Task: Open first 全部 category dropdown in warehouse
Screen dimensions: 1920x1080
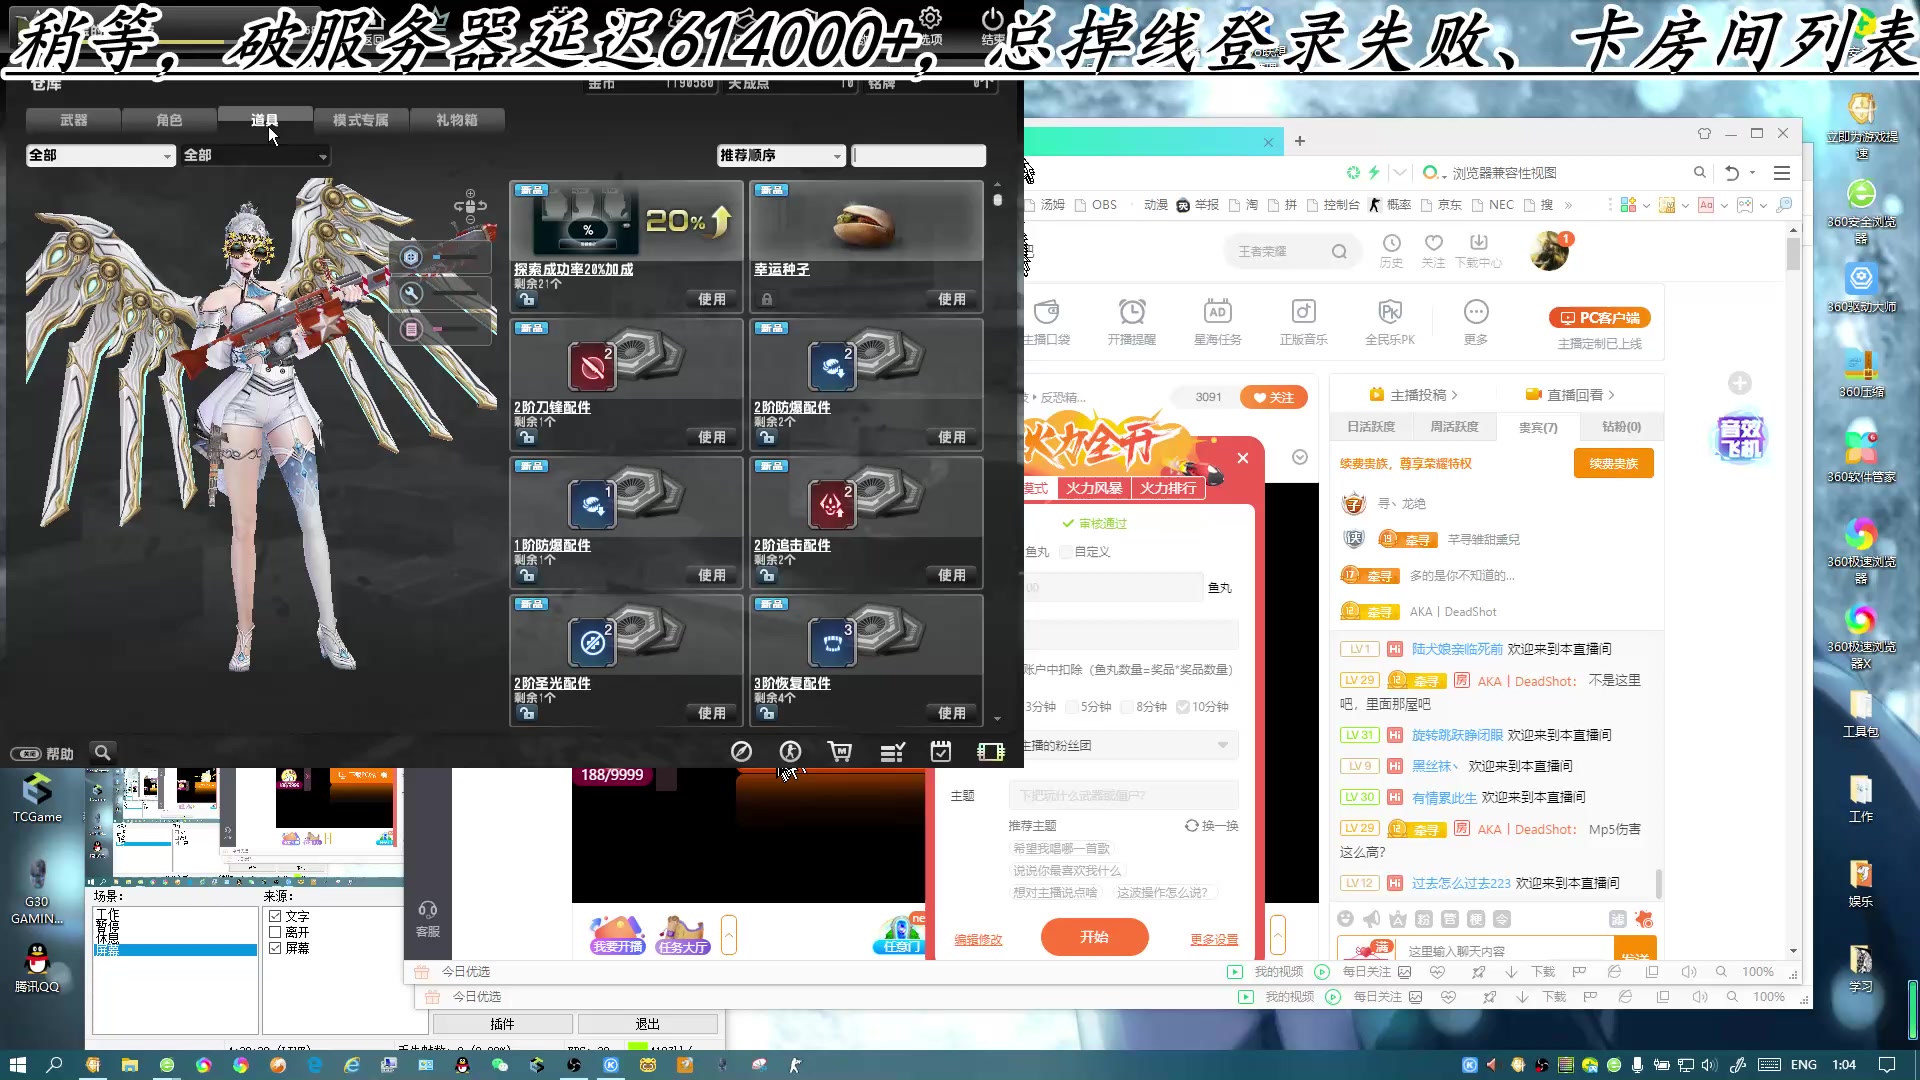Action: (101, 155)
